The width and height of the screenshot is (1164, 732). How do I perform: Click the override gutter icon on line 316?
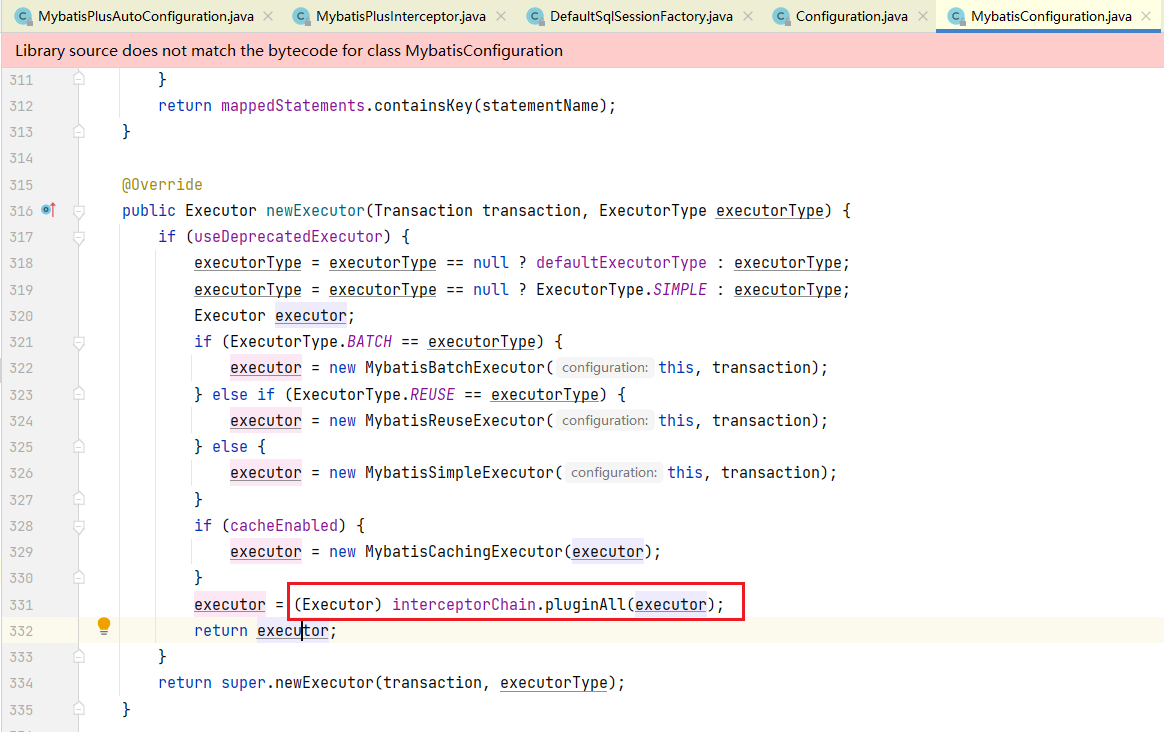(48, 210)
